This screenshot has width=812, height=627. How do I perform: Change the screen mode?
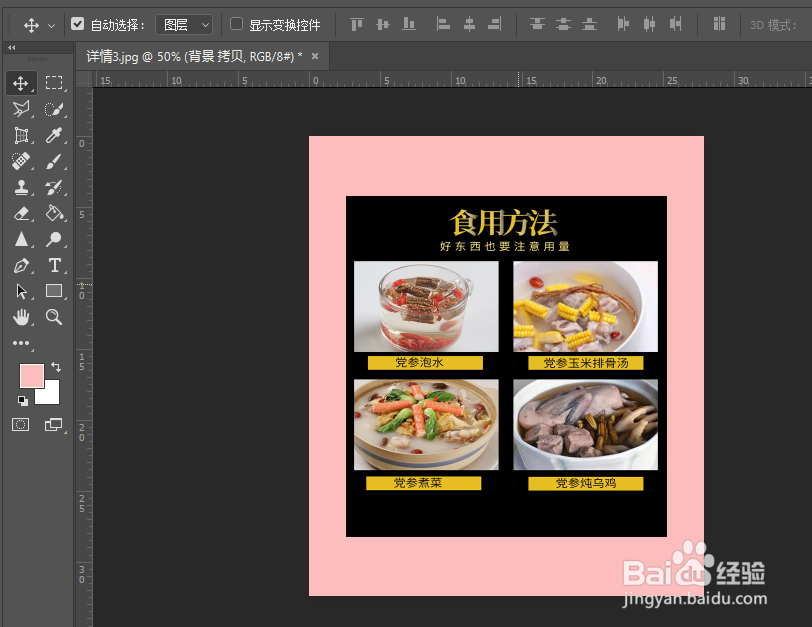[53, 425]
